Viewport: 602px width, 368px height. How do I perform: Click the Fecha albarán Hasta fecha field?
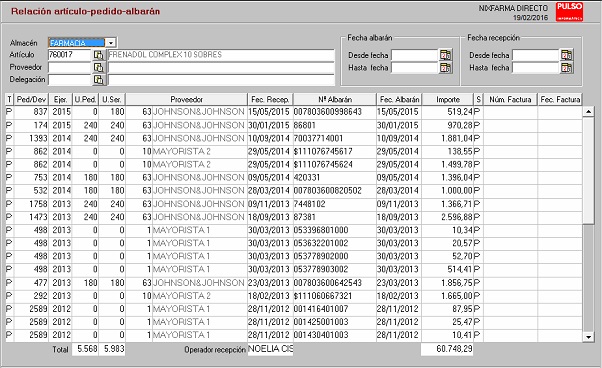(x=415, y=68)
